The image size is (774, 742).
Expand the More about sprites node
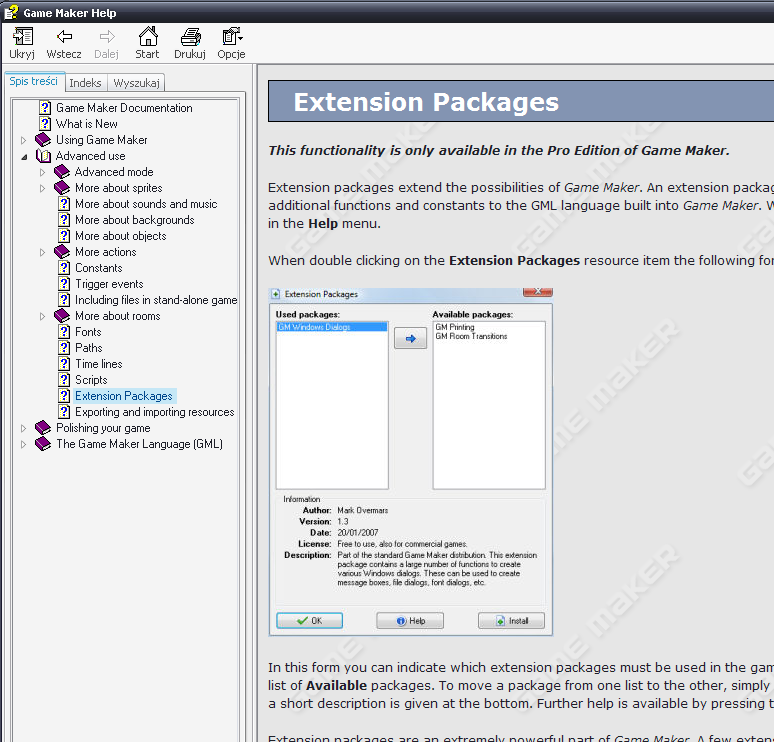coord(43,188)
